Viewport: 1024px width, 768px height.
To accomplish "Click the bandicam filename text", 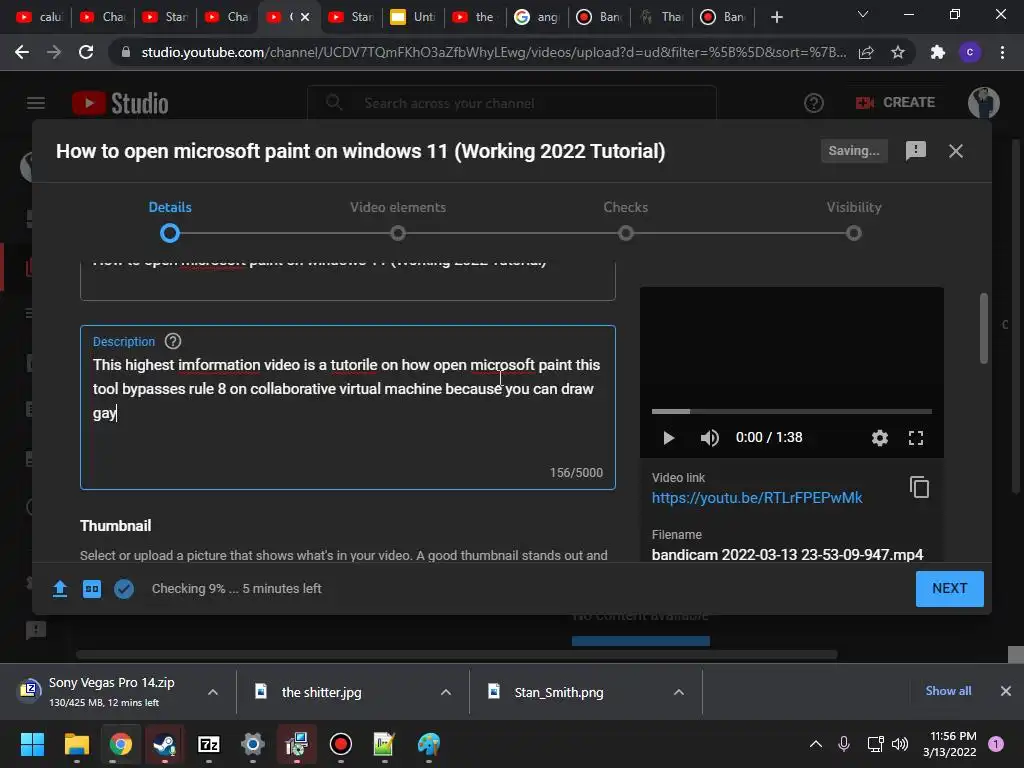I will point(787,554).
